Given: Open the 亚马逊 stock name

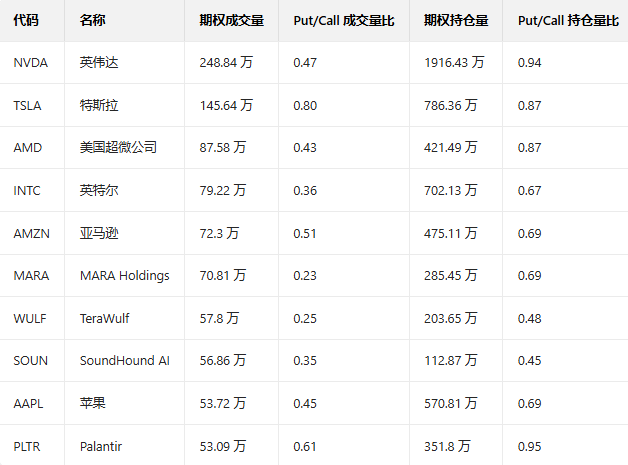Looking at the screenshot, I should [x=99, y=233].
